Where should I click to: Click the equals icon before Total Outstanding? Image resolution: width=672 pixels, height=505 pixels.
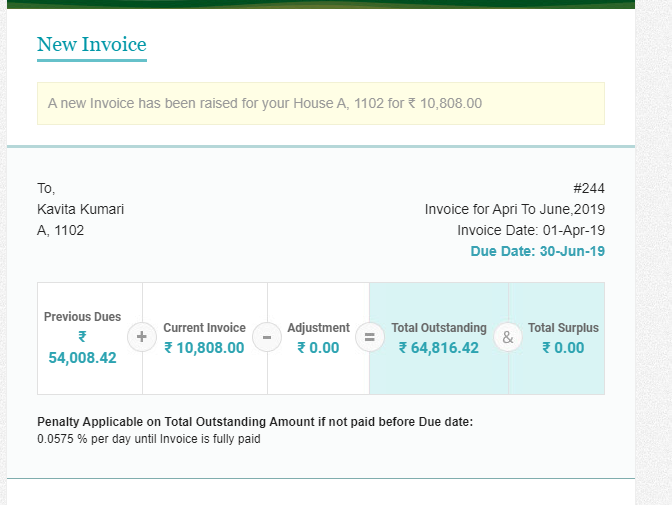(369, 338)
